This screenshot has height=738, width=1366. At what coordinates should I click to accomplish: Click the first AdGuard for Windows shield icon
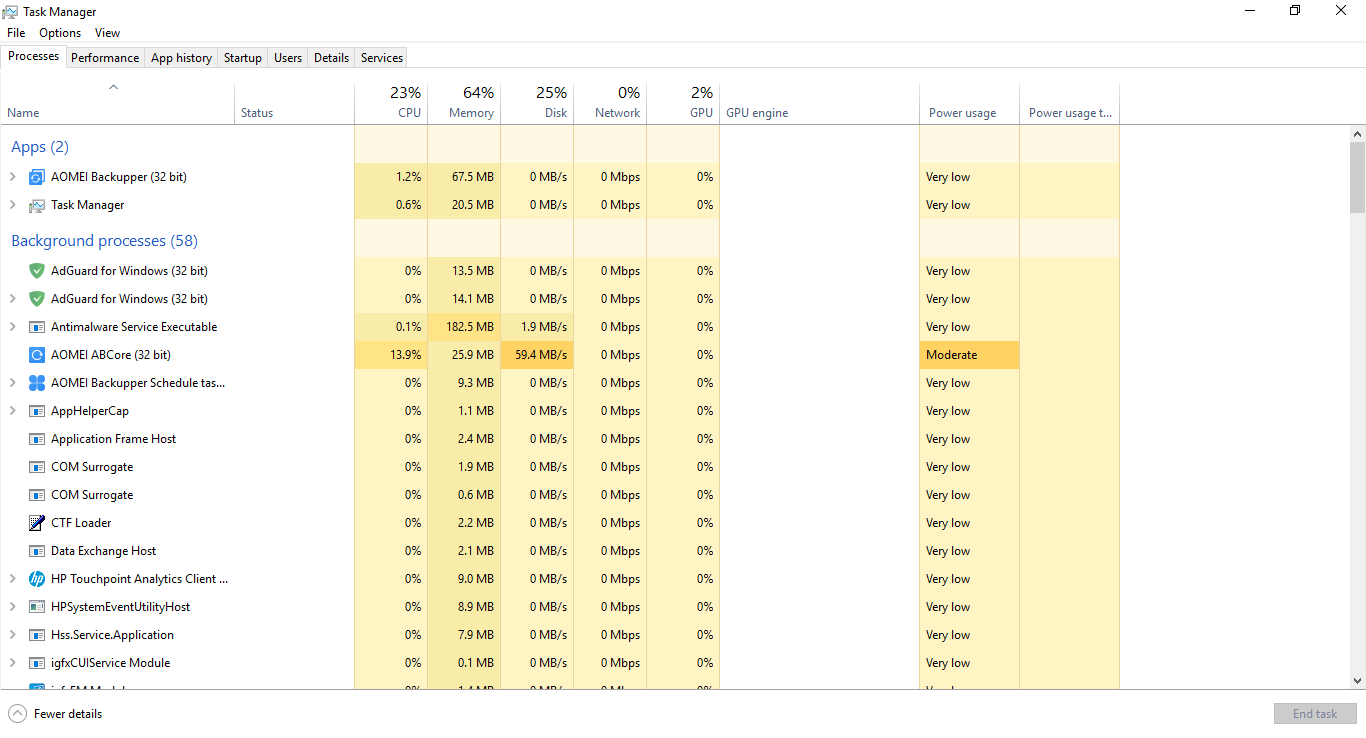pyautogui.click(x=37, y=271)
